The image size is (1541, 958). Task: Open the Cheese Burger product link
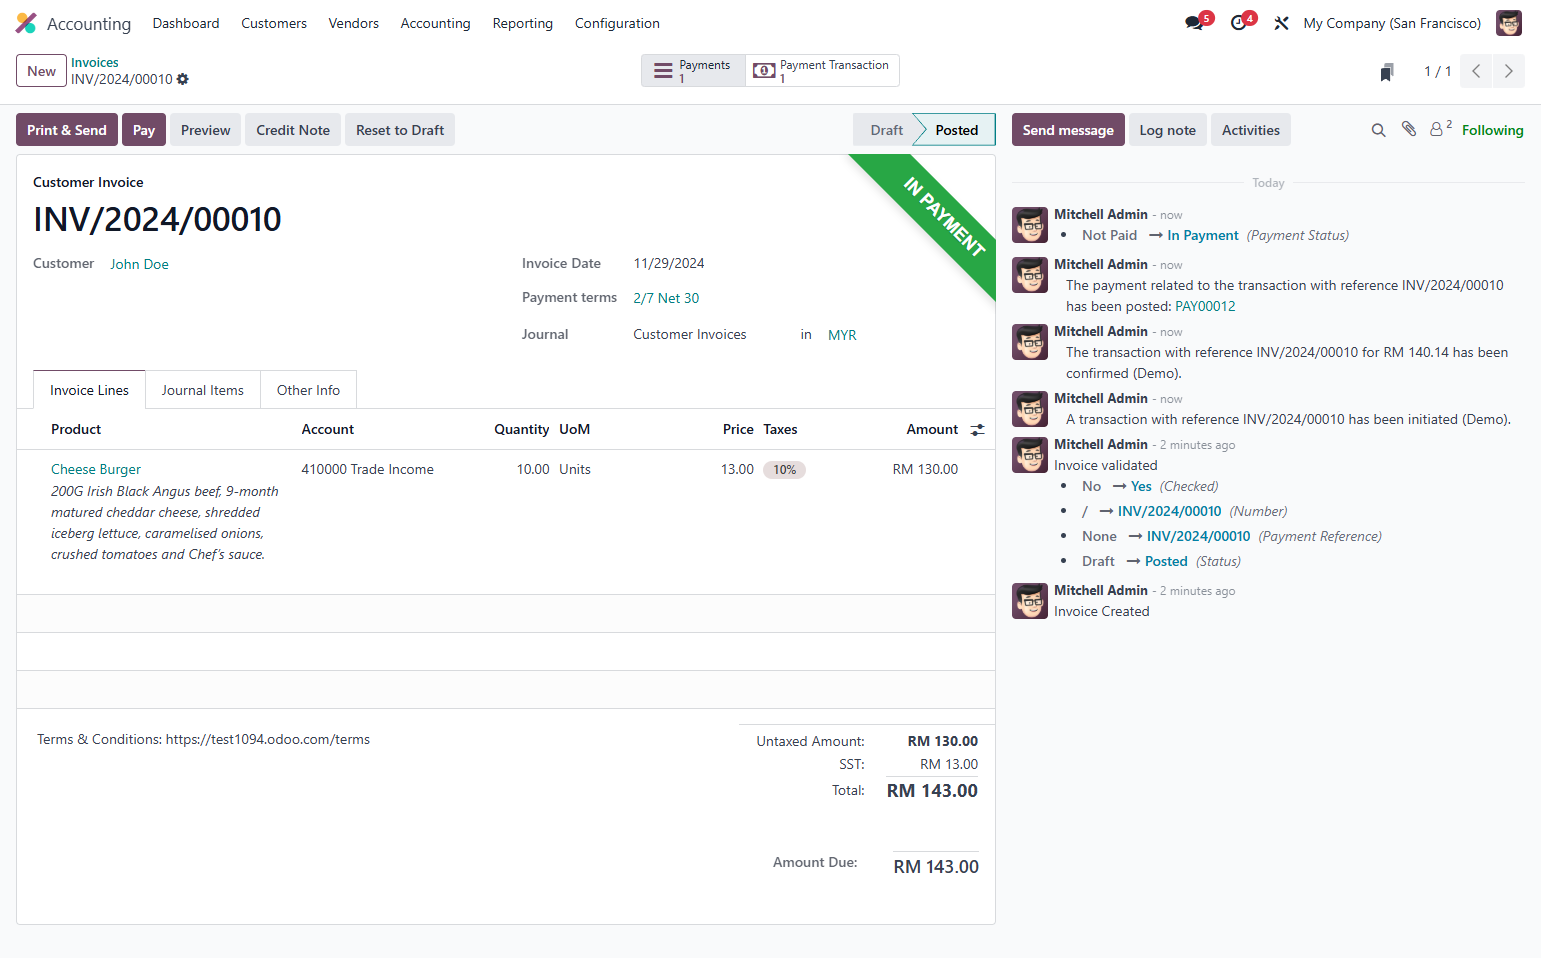coord(96,469)
